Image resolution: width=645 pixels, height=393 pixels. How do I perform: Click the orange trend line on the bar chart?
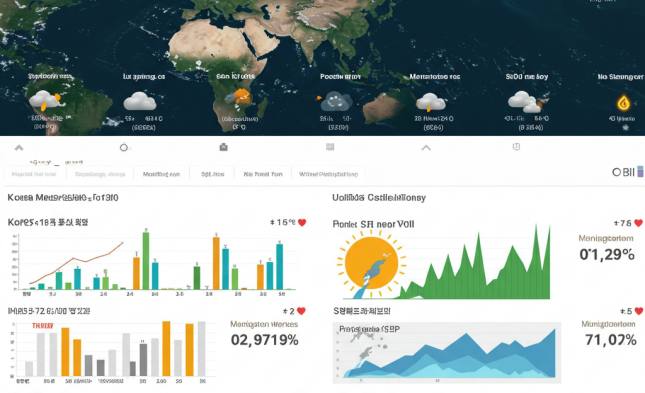76,263
